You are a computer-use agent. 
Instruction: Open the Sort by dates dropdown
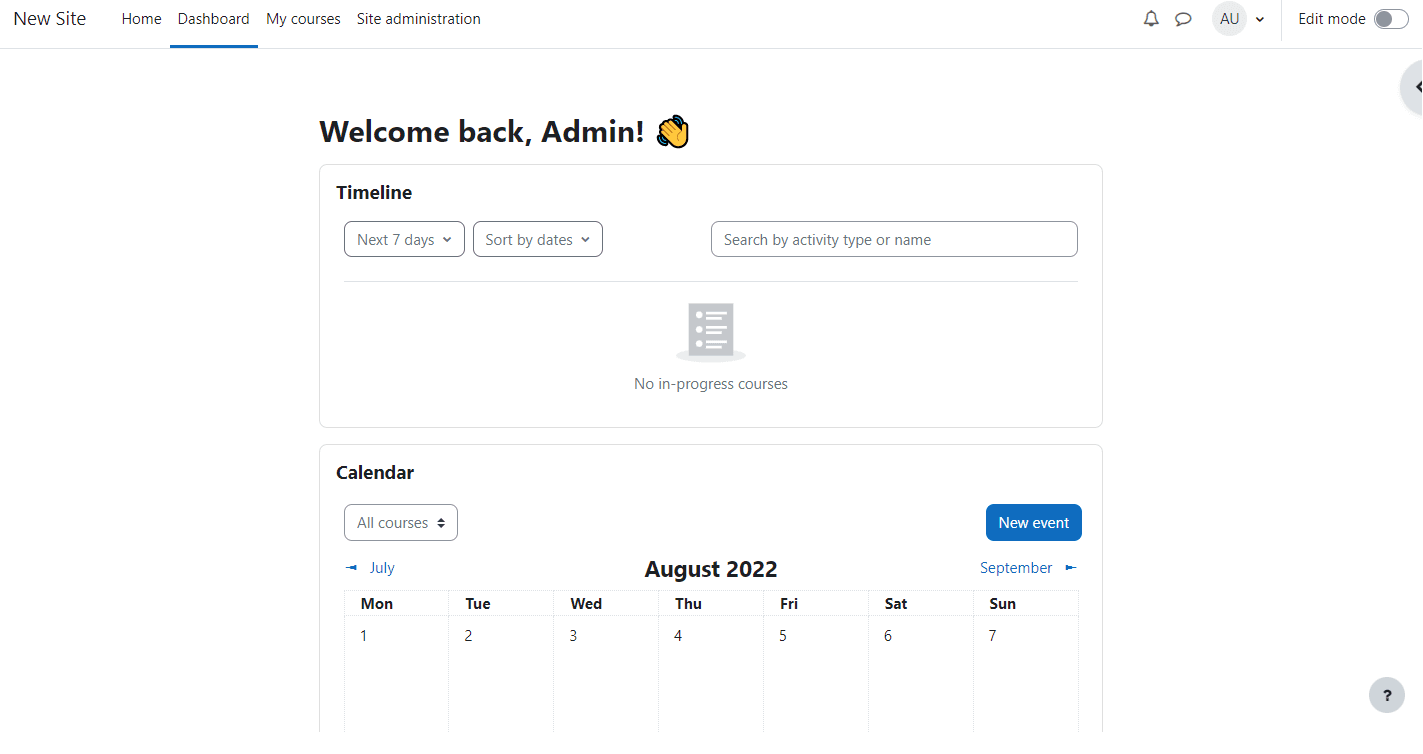[537, 240]
